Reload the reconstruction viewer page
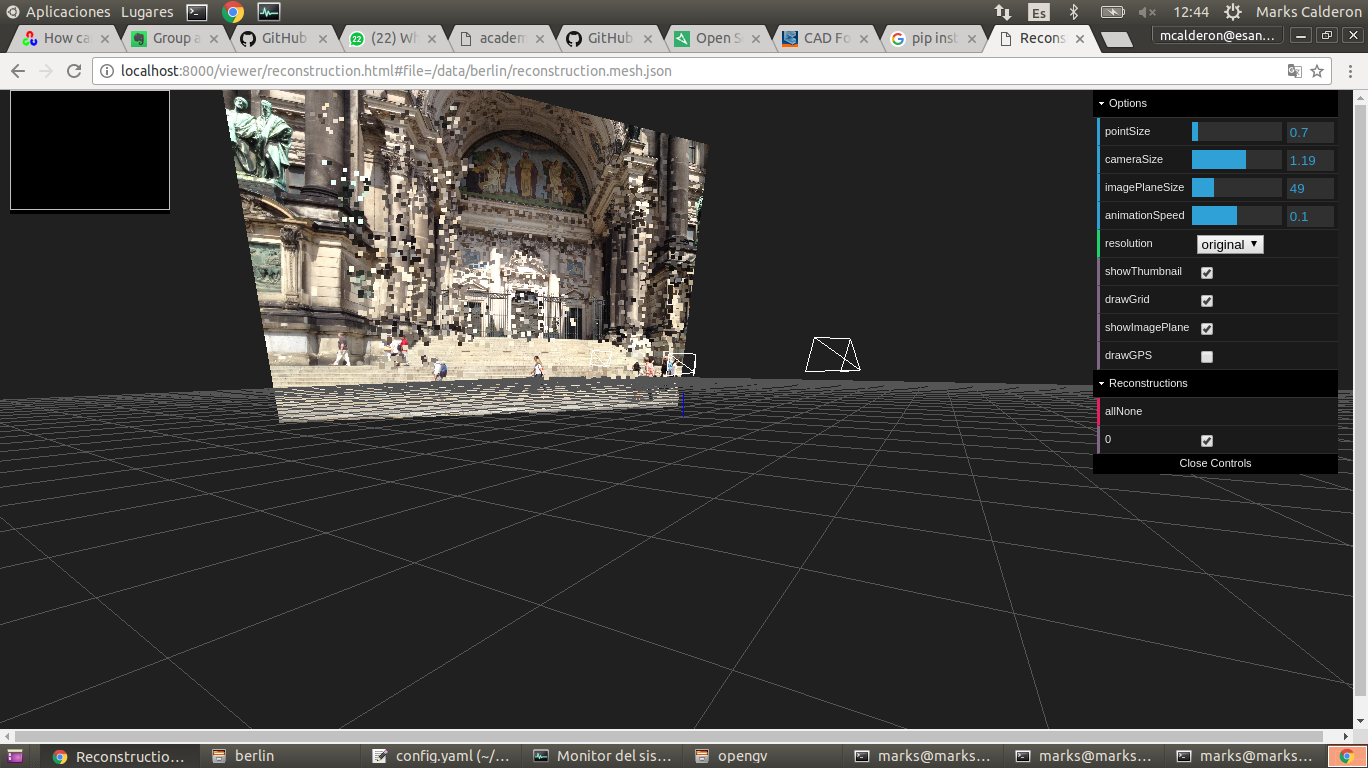1368x768 pixels. (74, 71)
